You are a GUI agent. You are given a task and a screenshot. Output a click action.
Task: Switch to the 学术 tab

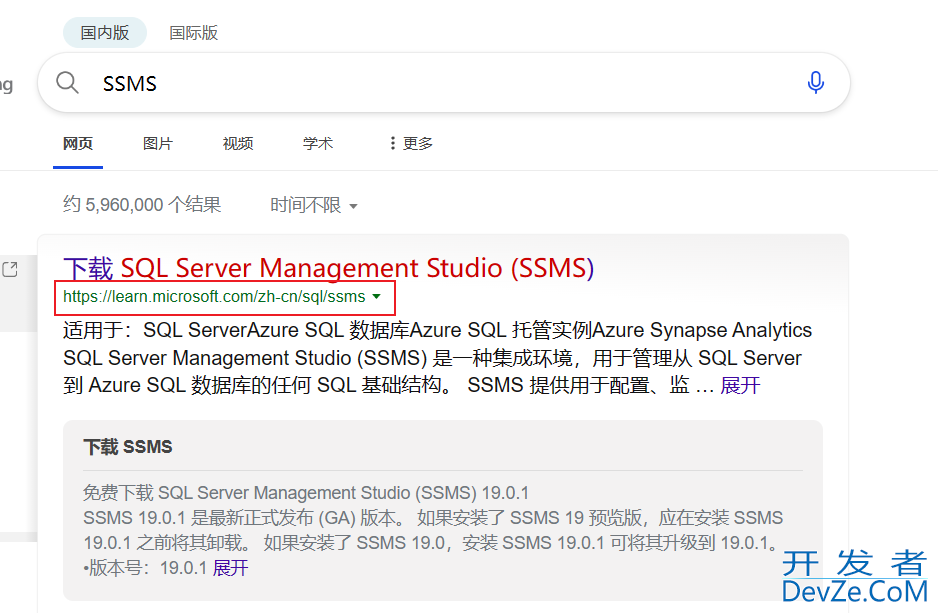[x=318, y=144]
